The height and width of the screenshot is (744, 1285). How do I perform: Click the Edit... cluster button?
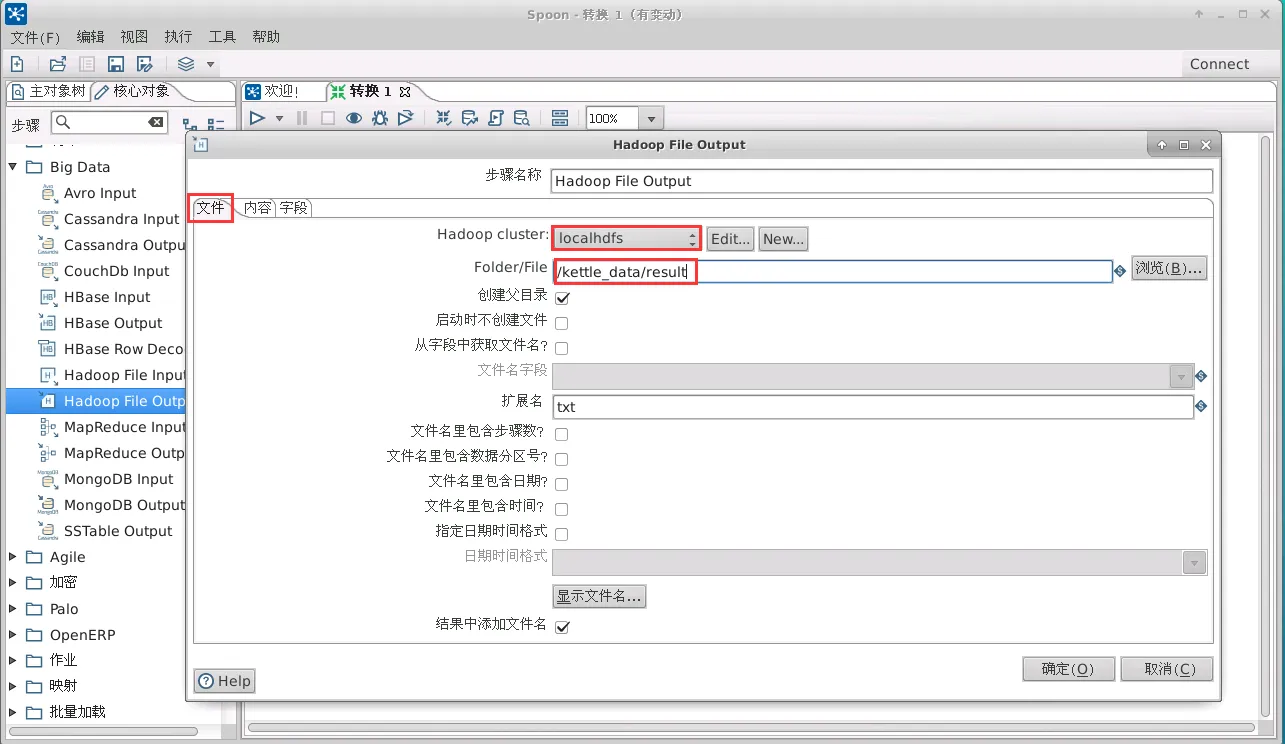(x=730, y=239)
